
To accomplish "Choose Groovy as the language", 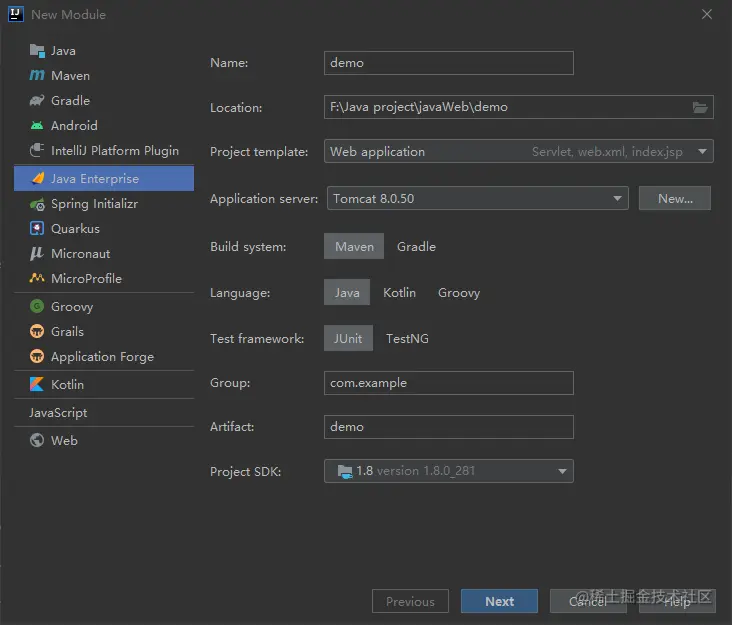I will pos(459,293).
